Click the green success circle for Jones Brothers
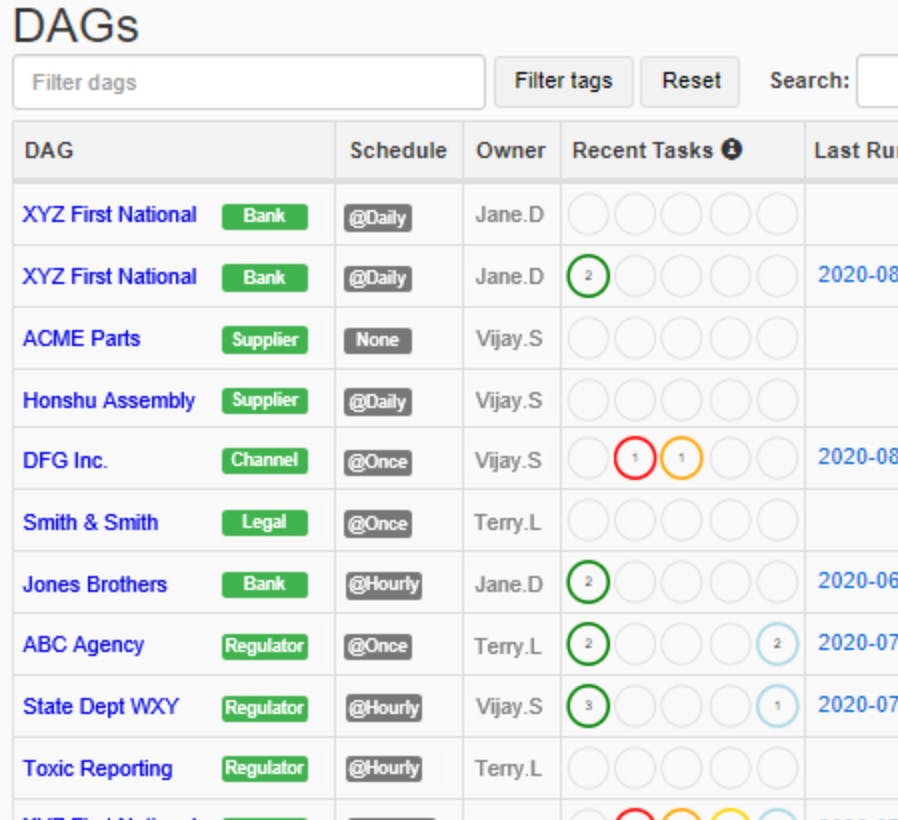Viewport: 898px width, 820px height. (x=588, y=582)
